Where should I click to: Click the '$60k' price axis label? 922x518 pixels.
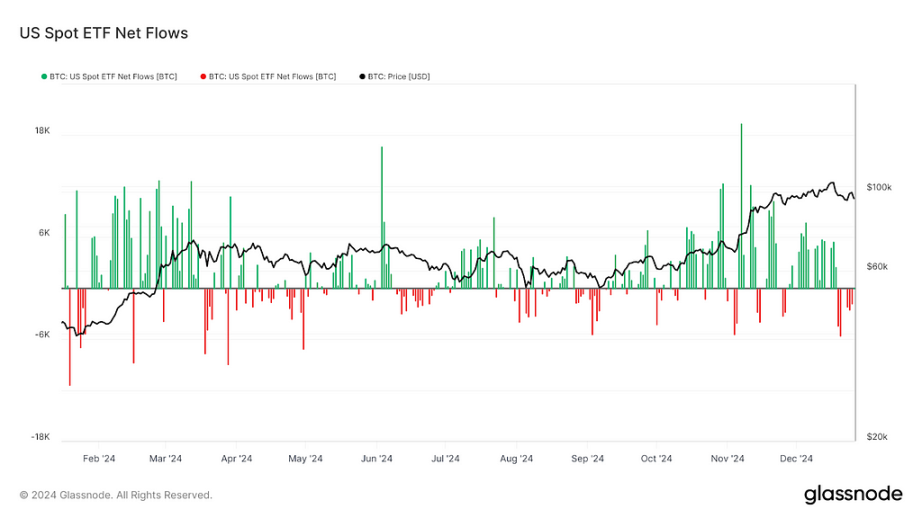(x=877, y=266)
